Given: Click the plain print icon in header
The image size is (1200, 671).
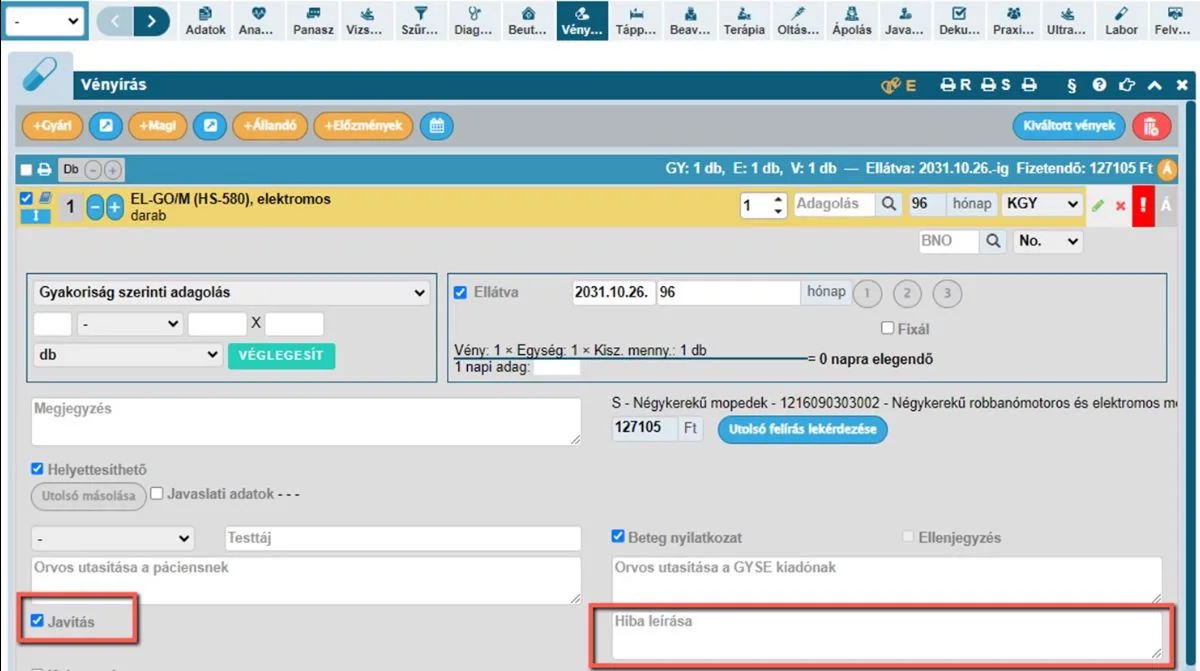Looking at the screenshot, I should click(1029, 86).
